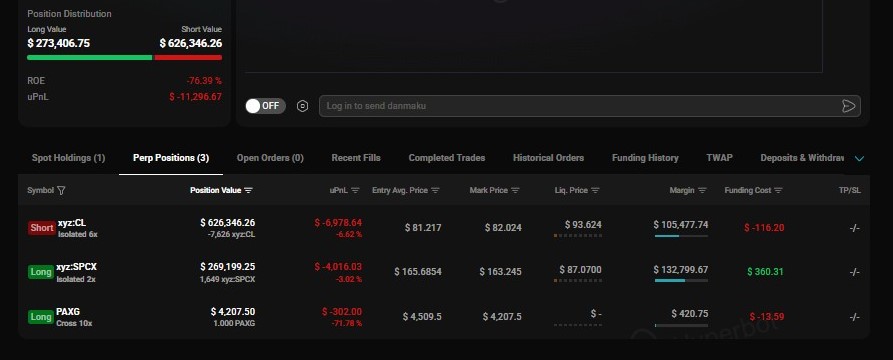Click liquidation price $ 93.624
Viewport: 893px width, 360px height.
pos(583,225)
